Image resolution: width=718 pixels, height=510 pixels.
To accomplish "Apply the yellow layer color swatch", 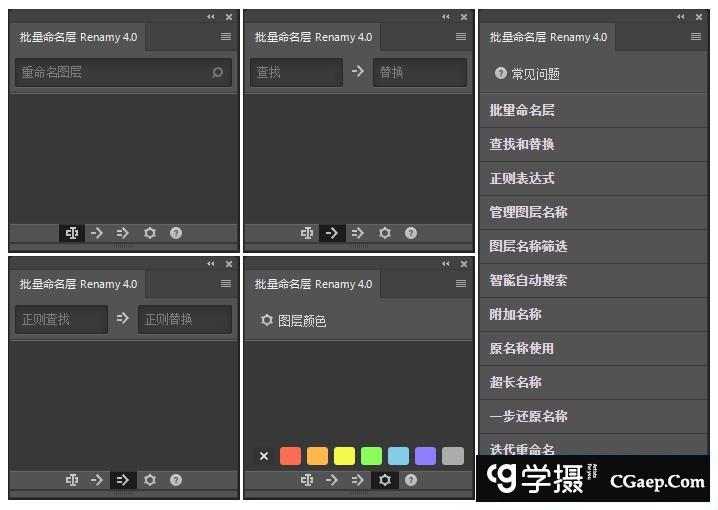I will pyautogui.click(x=344, y=456).
